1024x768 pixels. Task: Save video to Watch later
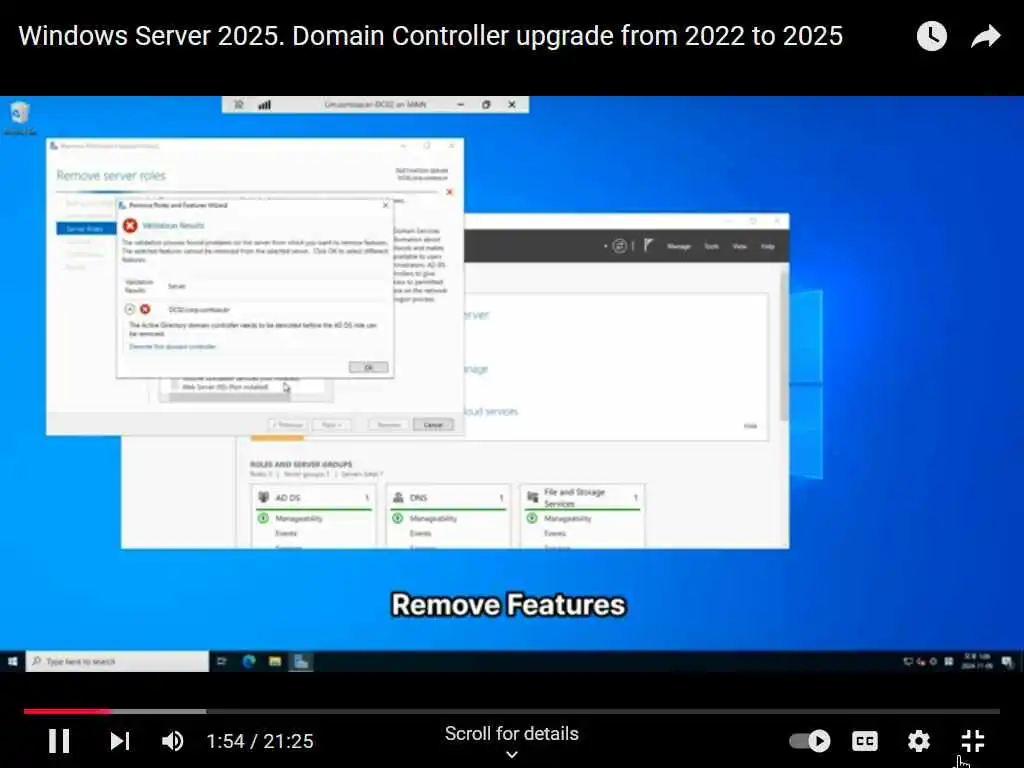[931, 36]
